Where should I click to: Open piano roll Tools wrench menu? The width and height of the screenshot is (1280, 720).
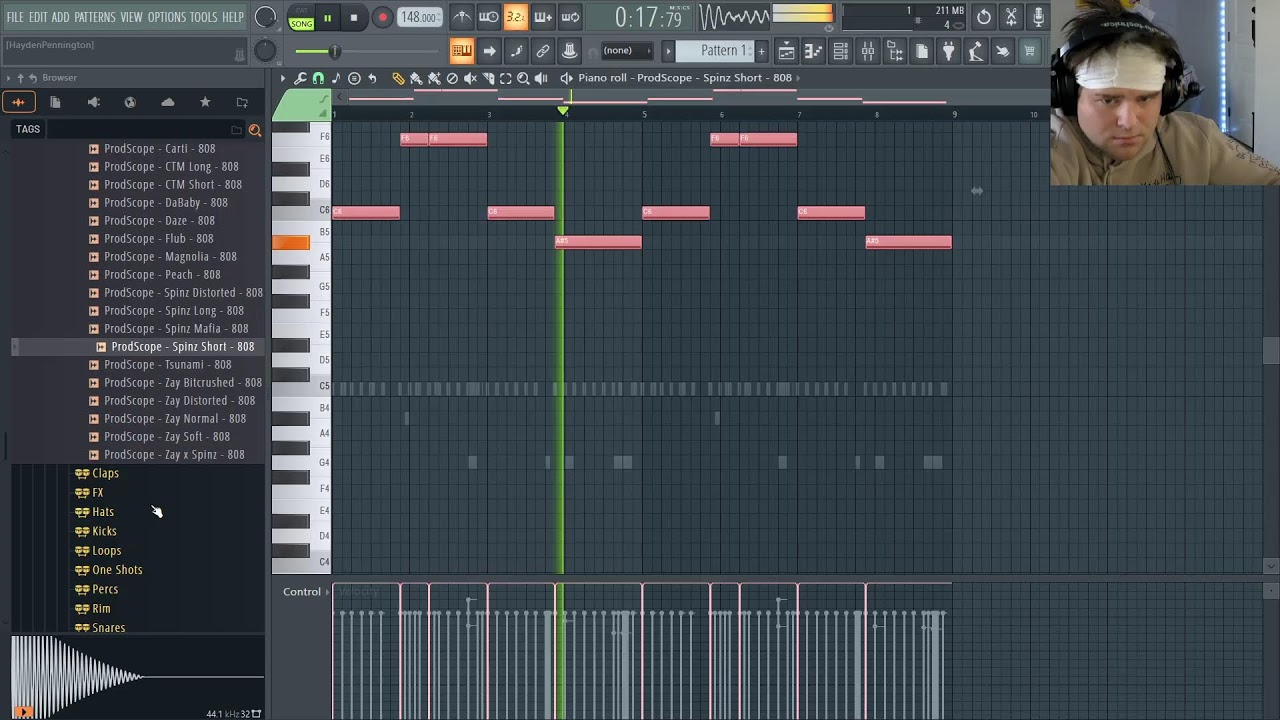click(x=300, y=78)
